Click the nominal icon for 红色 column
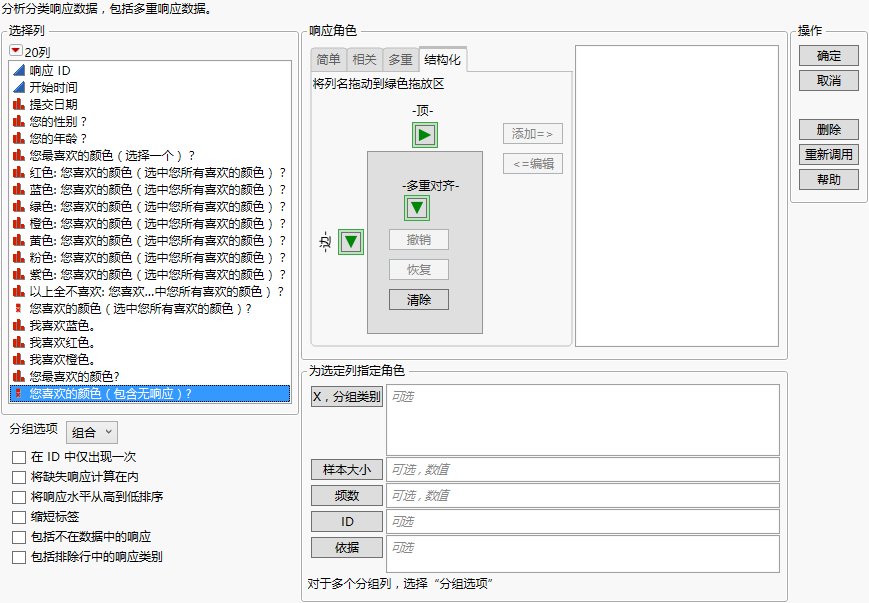Viewport: 869px width, 603px height. 19,172
